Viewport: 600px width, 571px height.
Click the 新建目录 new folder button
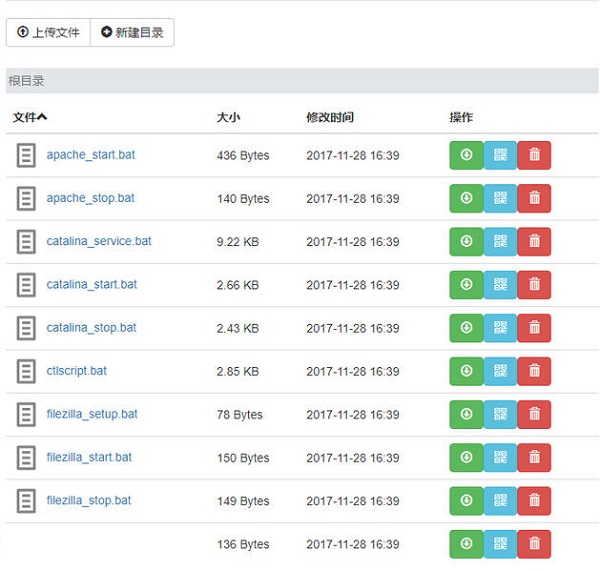pos(132,32)
